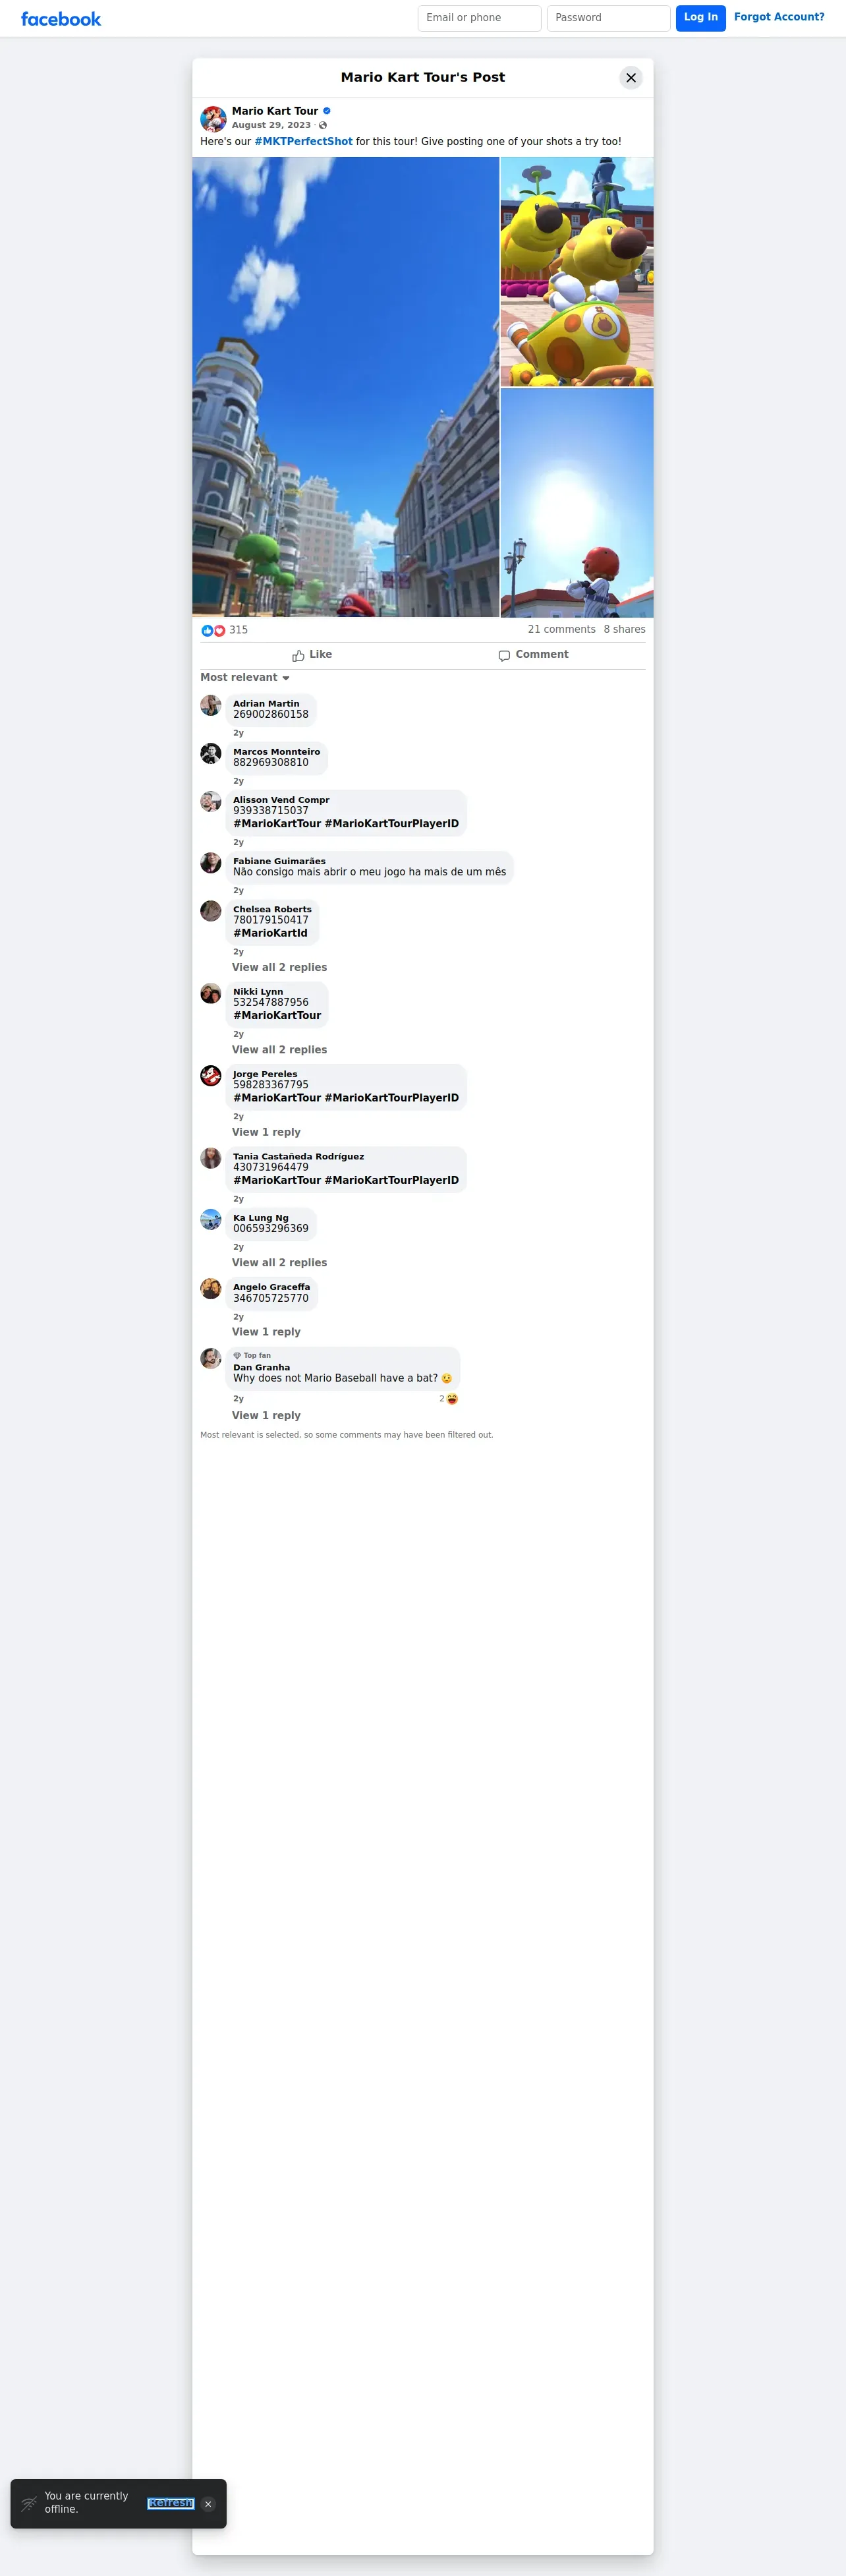
Task: Open the yellow Wiggler photo thumbnail
Action: 577,272
